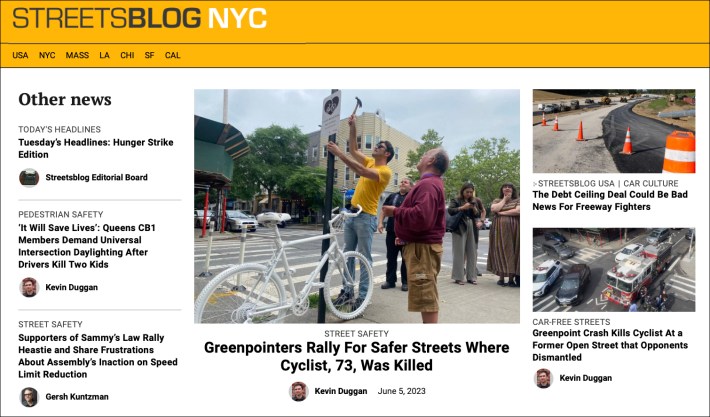Open the CAL edition
Viewport: 710px width, 417px height.
click(172, 55)
